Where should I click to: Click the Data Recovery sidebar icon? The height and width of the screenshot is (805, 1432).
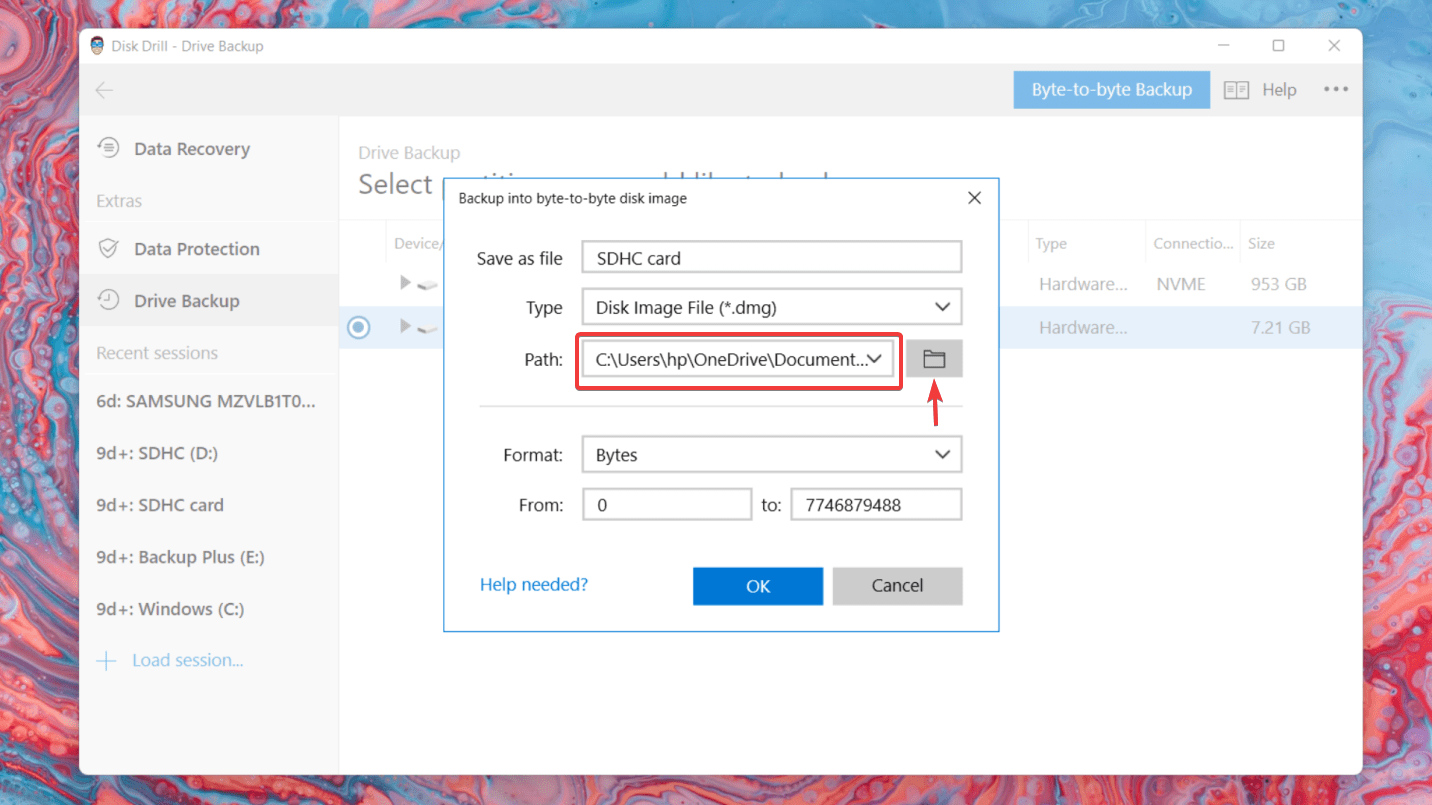pyautogui.click(x=108, y=148)
